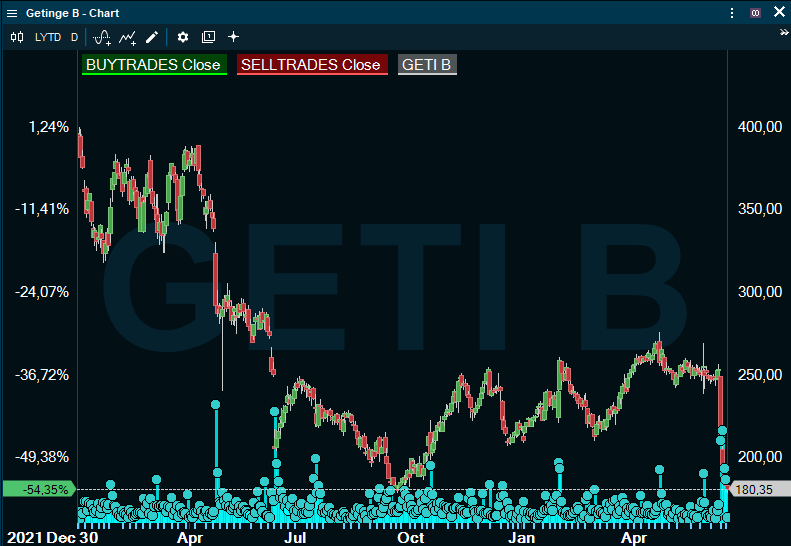Image resolution: width=791 pixels, height=546 pixels.
Task: Click the -54,35% current value label
Action: coord(39,489)
